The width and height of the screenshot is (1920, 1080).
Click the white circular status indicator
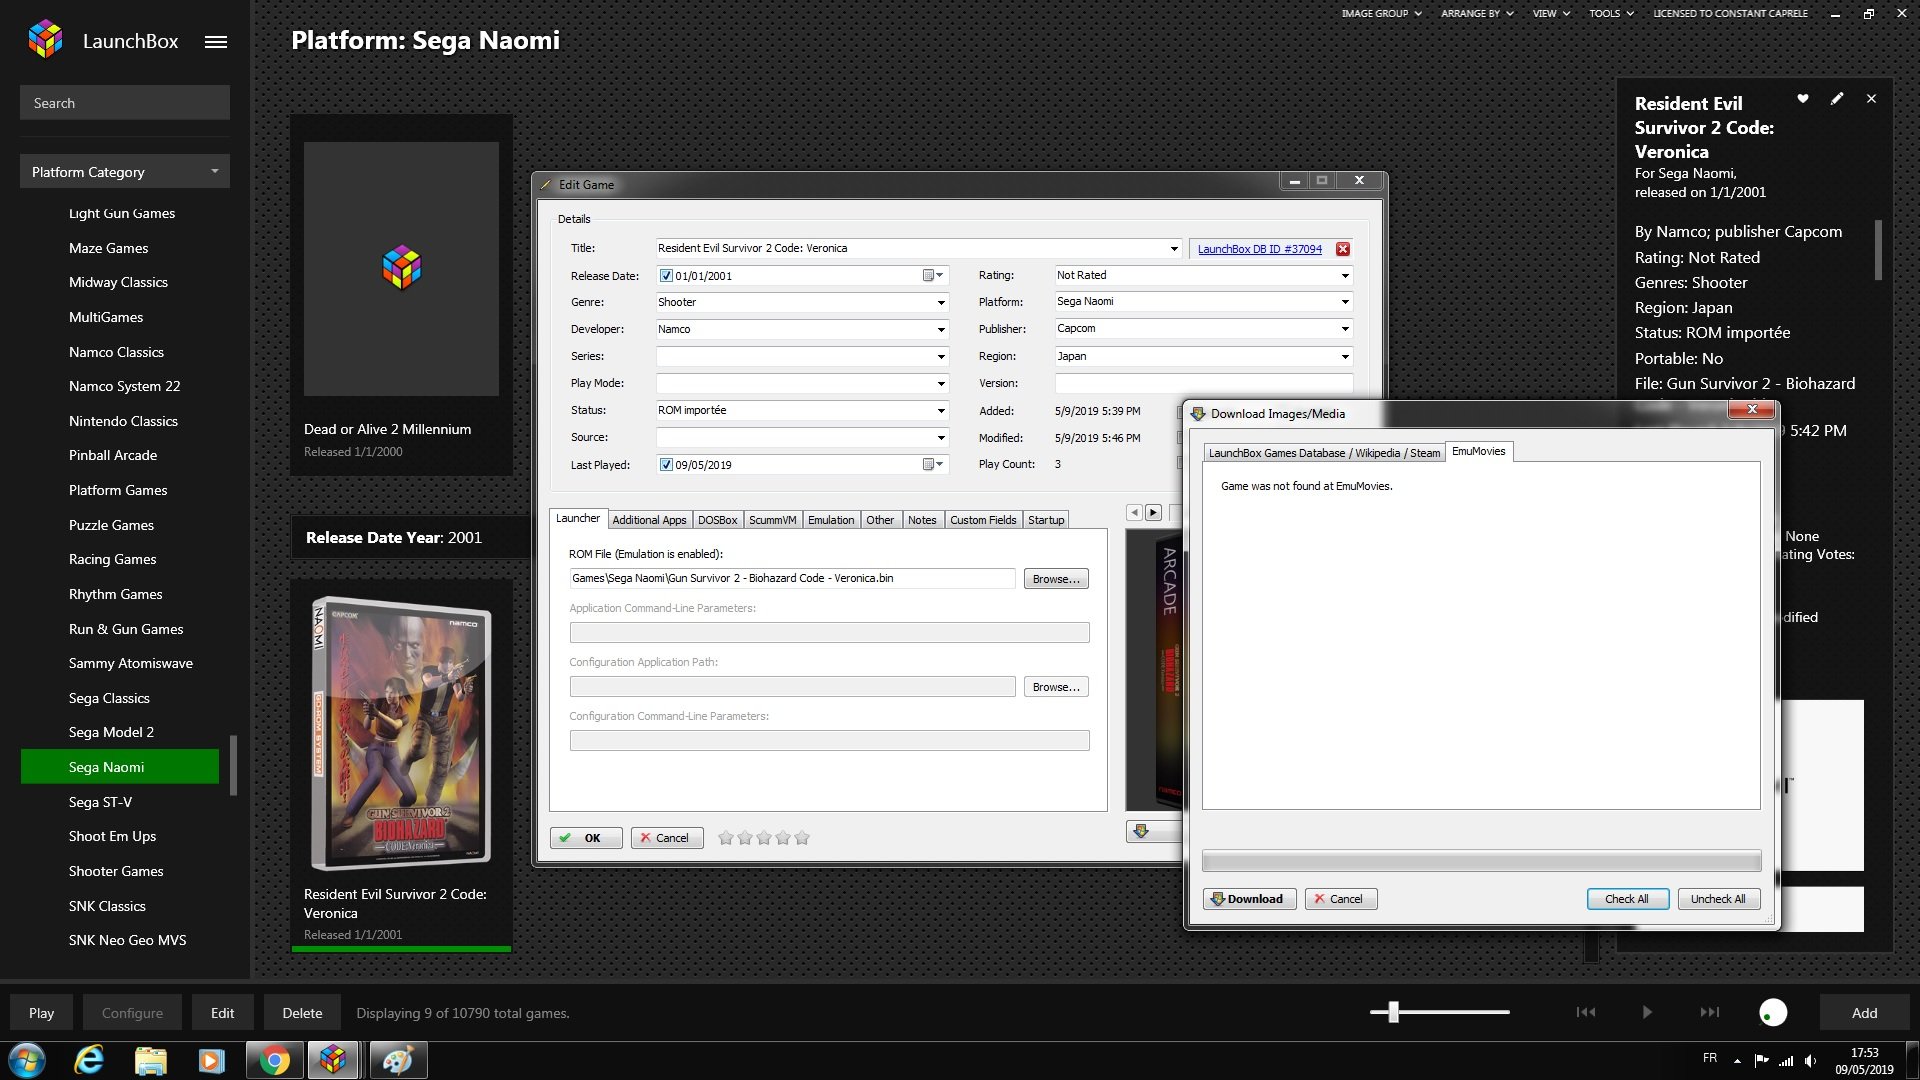(x=1773, y=1013)
